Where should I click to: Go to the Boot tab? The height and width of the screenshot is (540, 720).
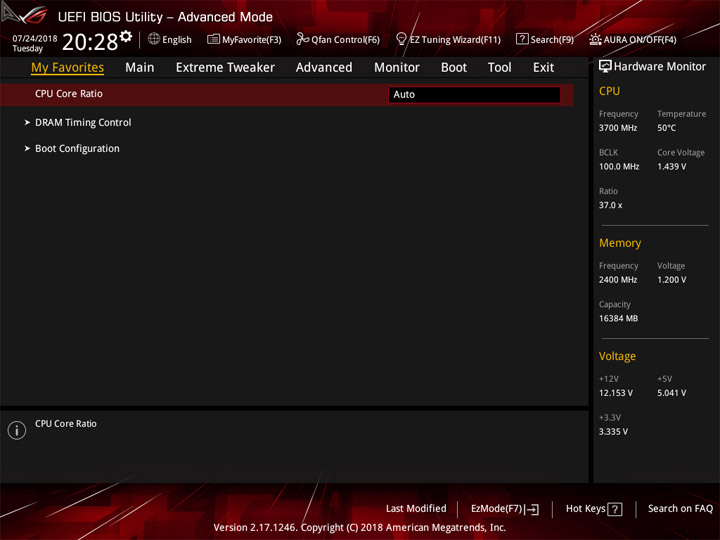[x=454, y=68]
